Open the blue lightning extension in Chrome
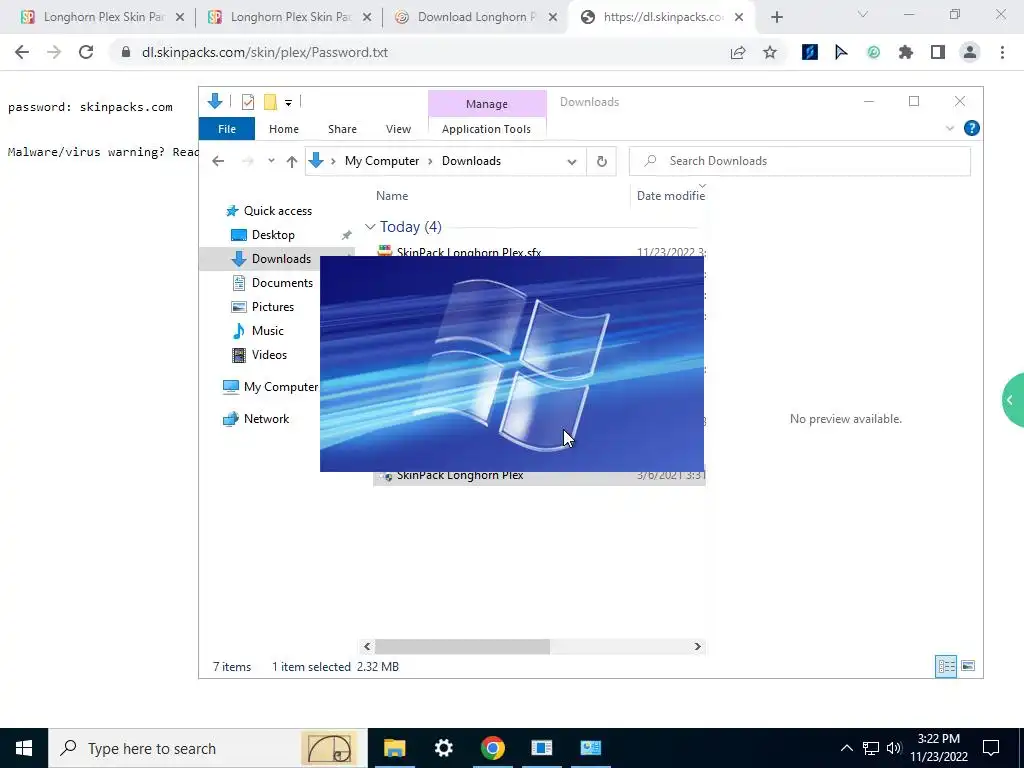 [x=810, y=52]
